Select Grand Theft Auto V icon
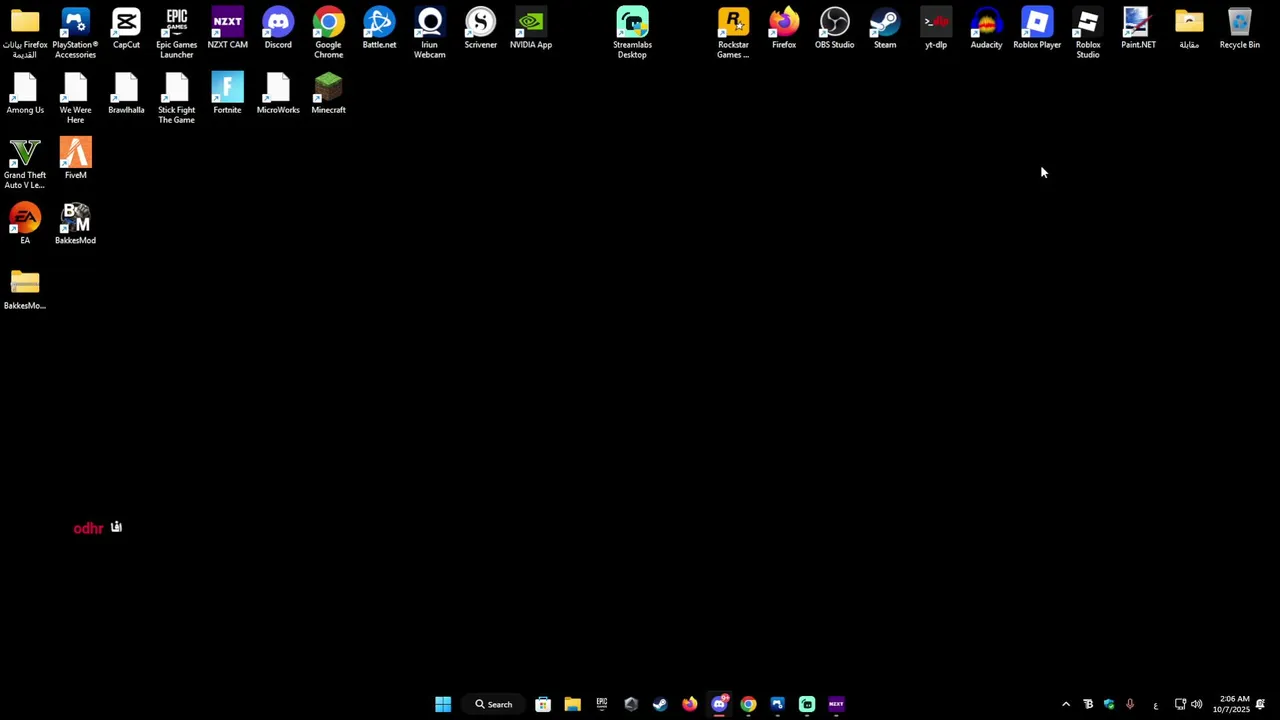The image size is (1280, 720). [x=25, y=164]
